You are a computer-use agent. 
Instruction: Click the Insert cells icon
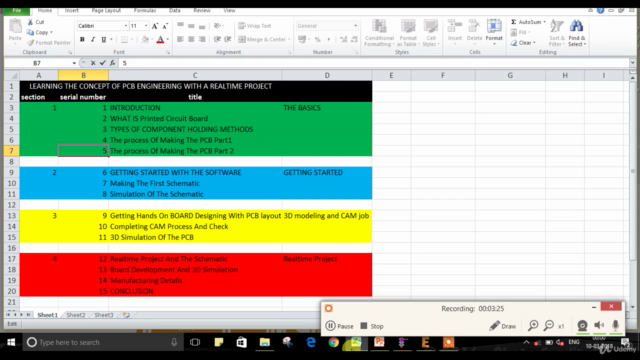(454, 27)
